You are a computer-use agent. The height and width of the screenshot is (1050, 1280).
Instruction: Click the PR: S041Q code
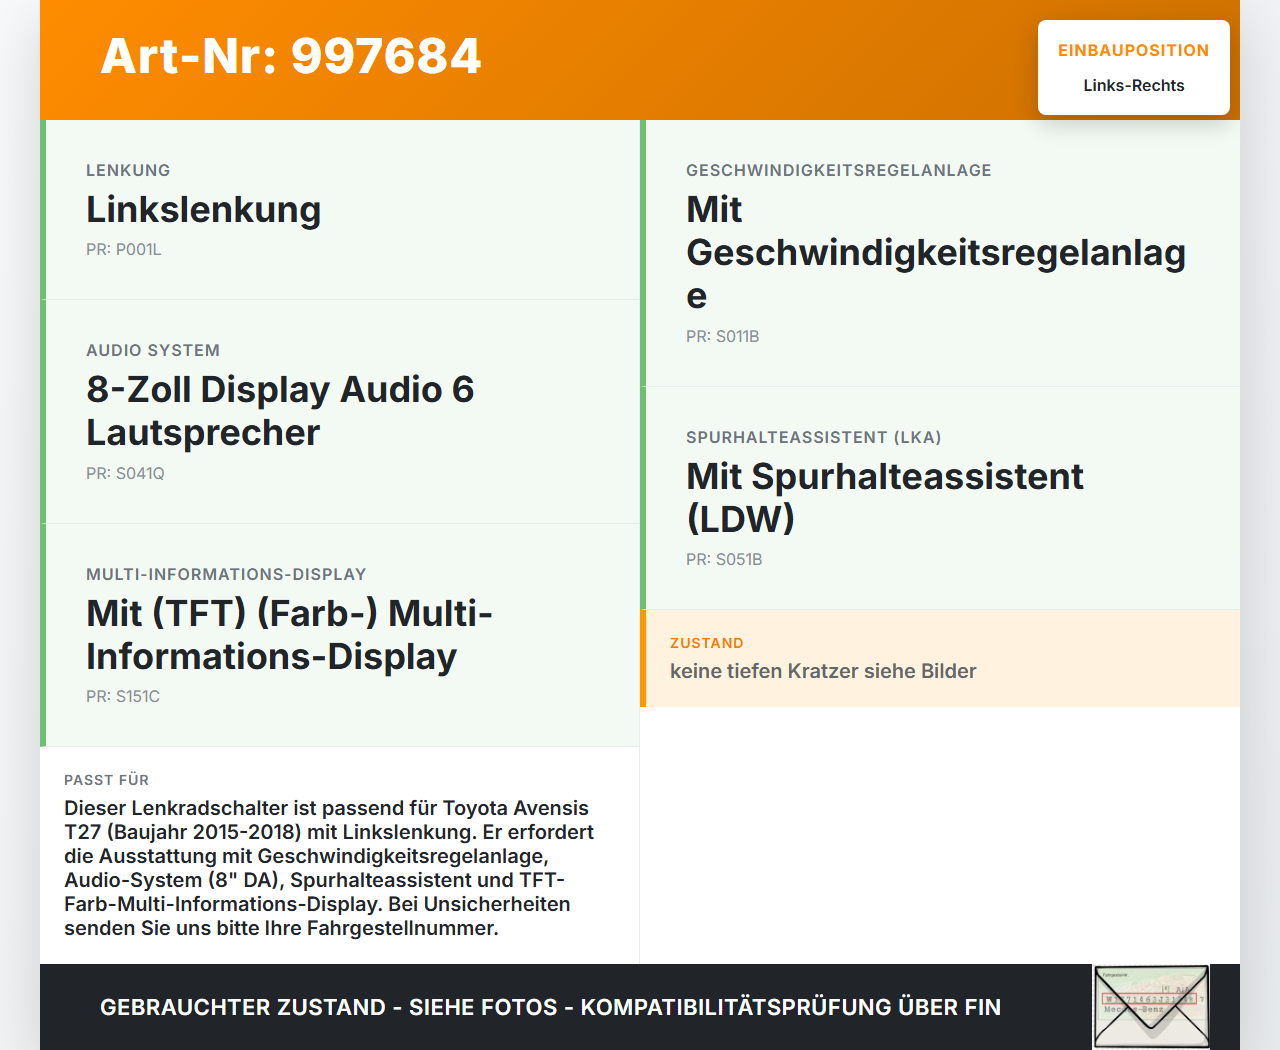tap(125, 474)
